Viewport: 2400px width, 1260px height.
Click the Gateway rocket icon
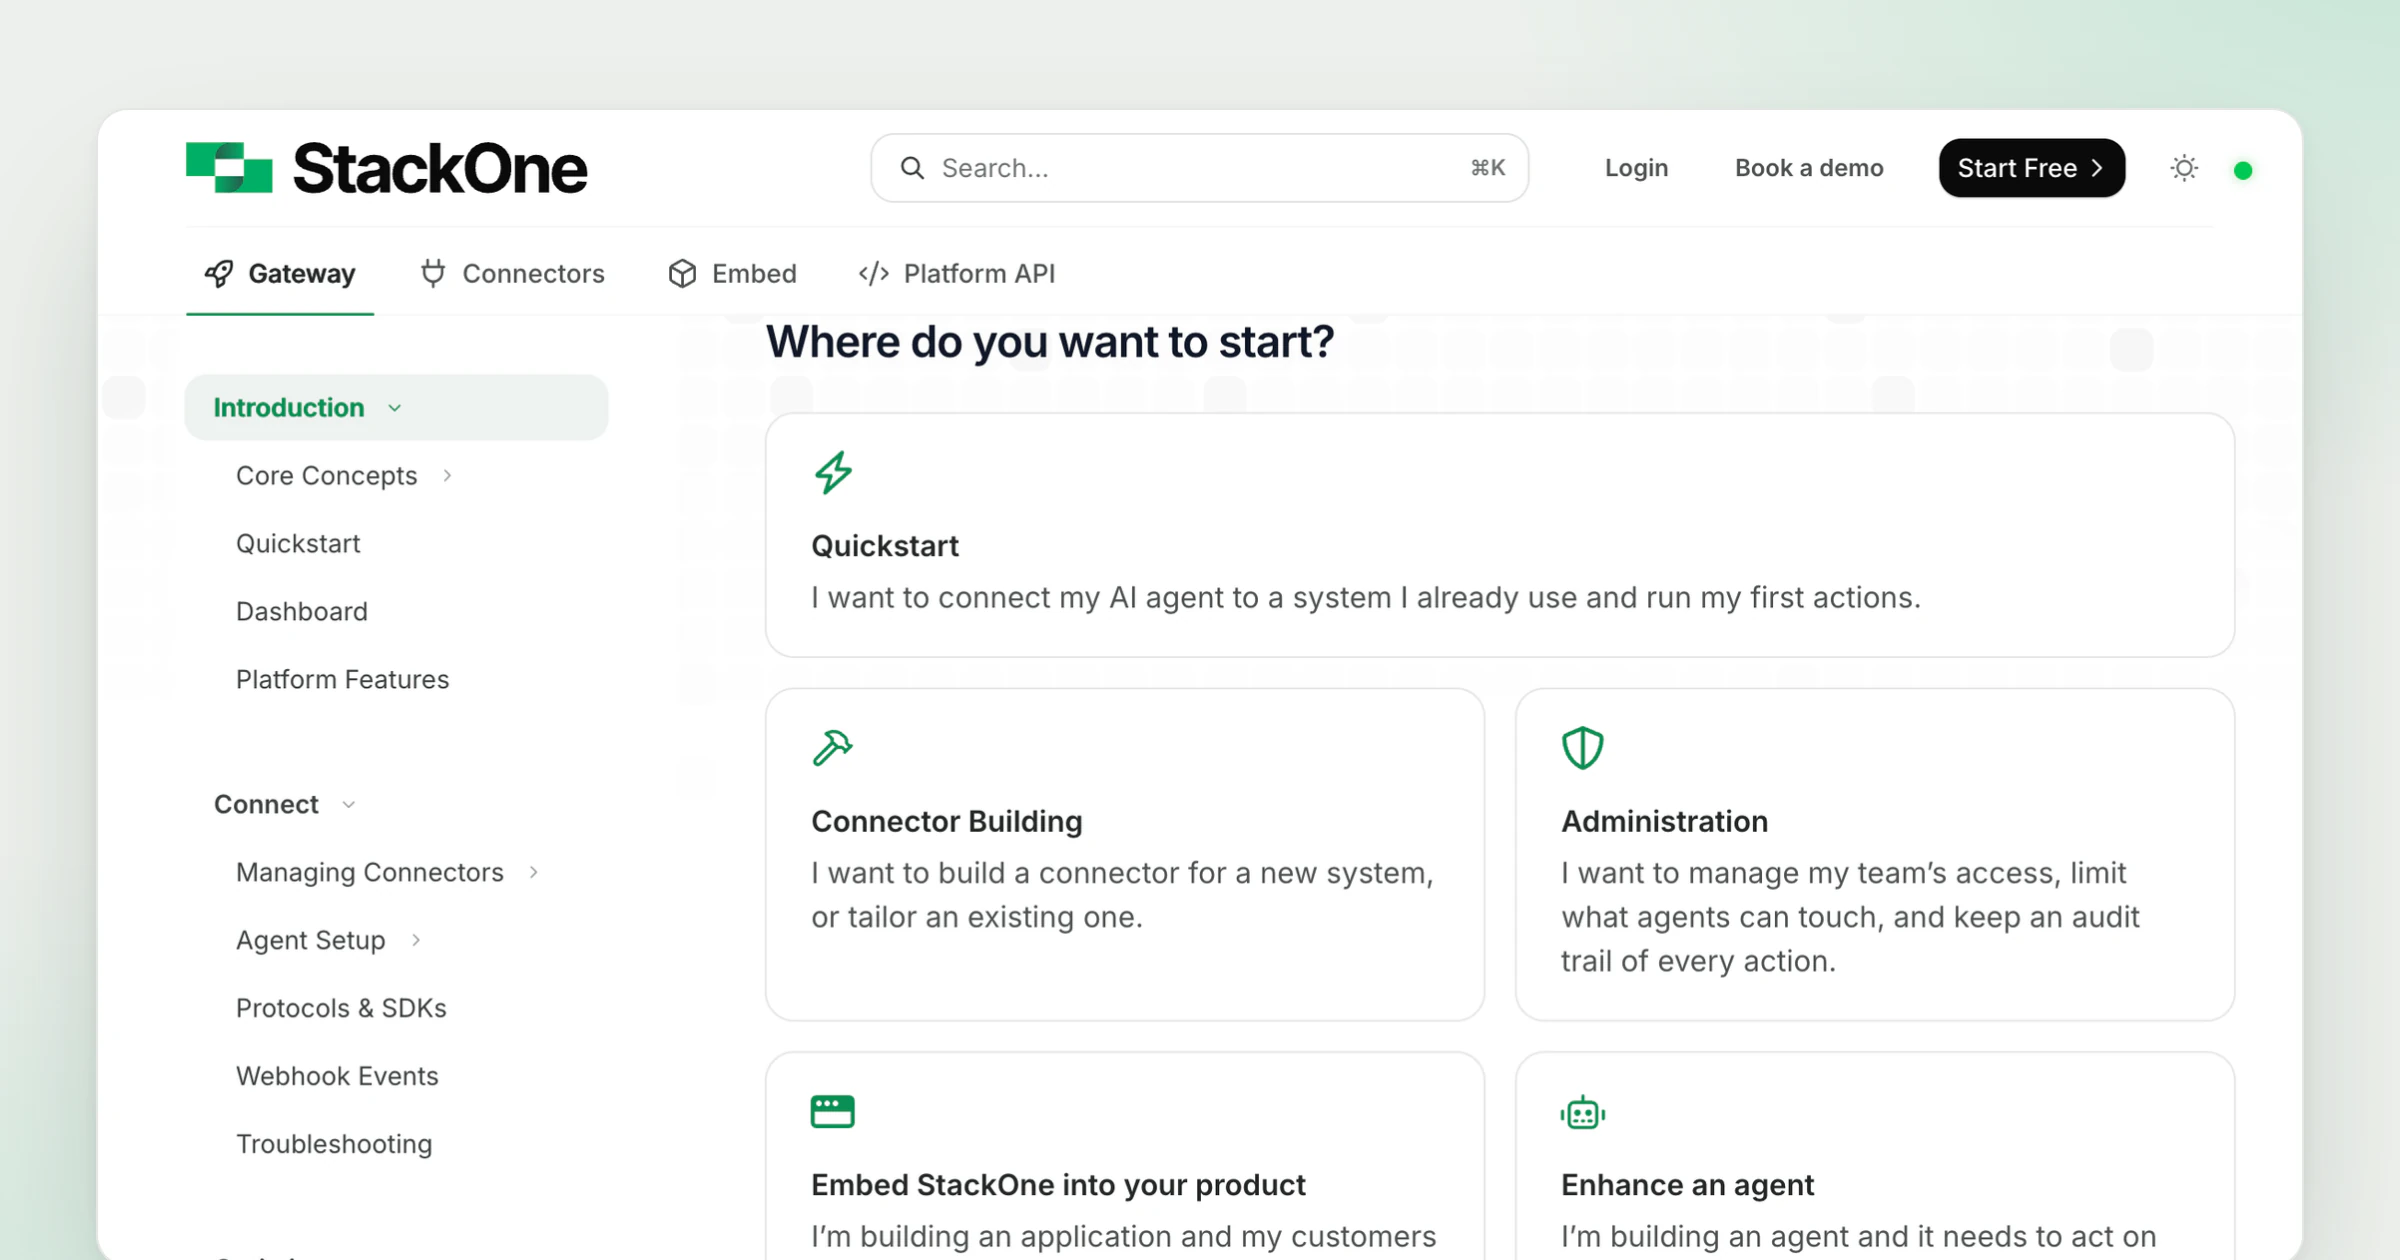[219, 273]
